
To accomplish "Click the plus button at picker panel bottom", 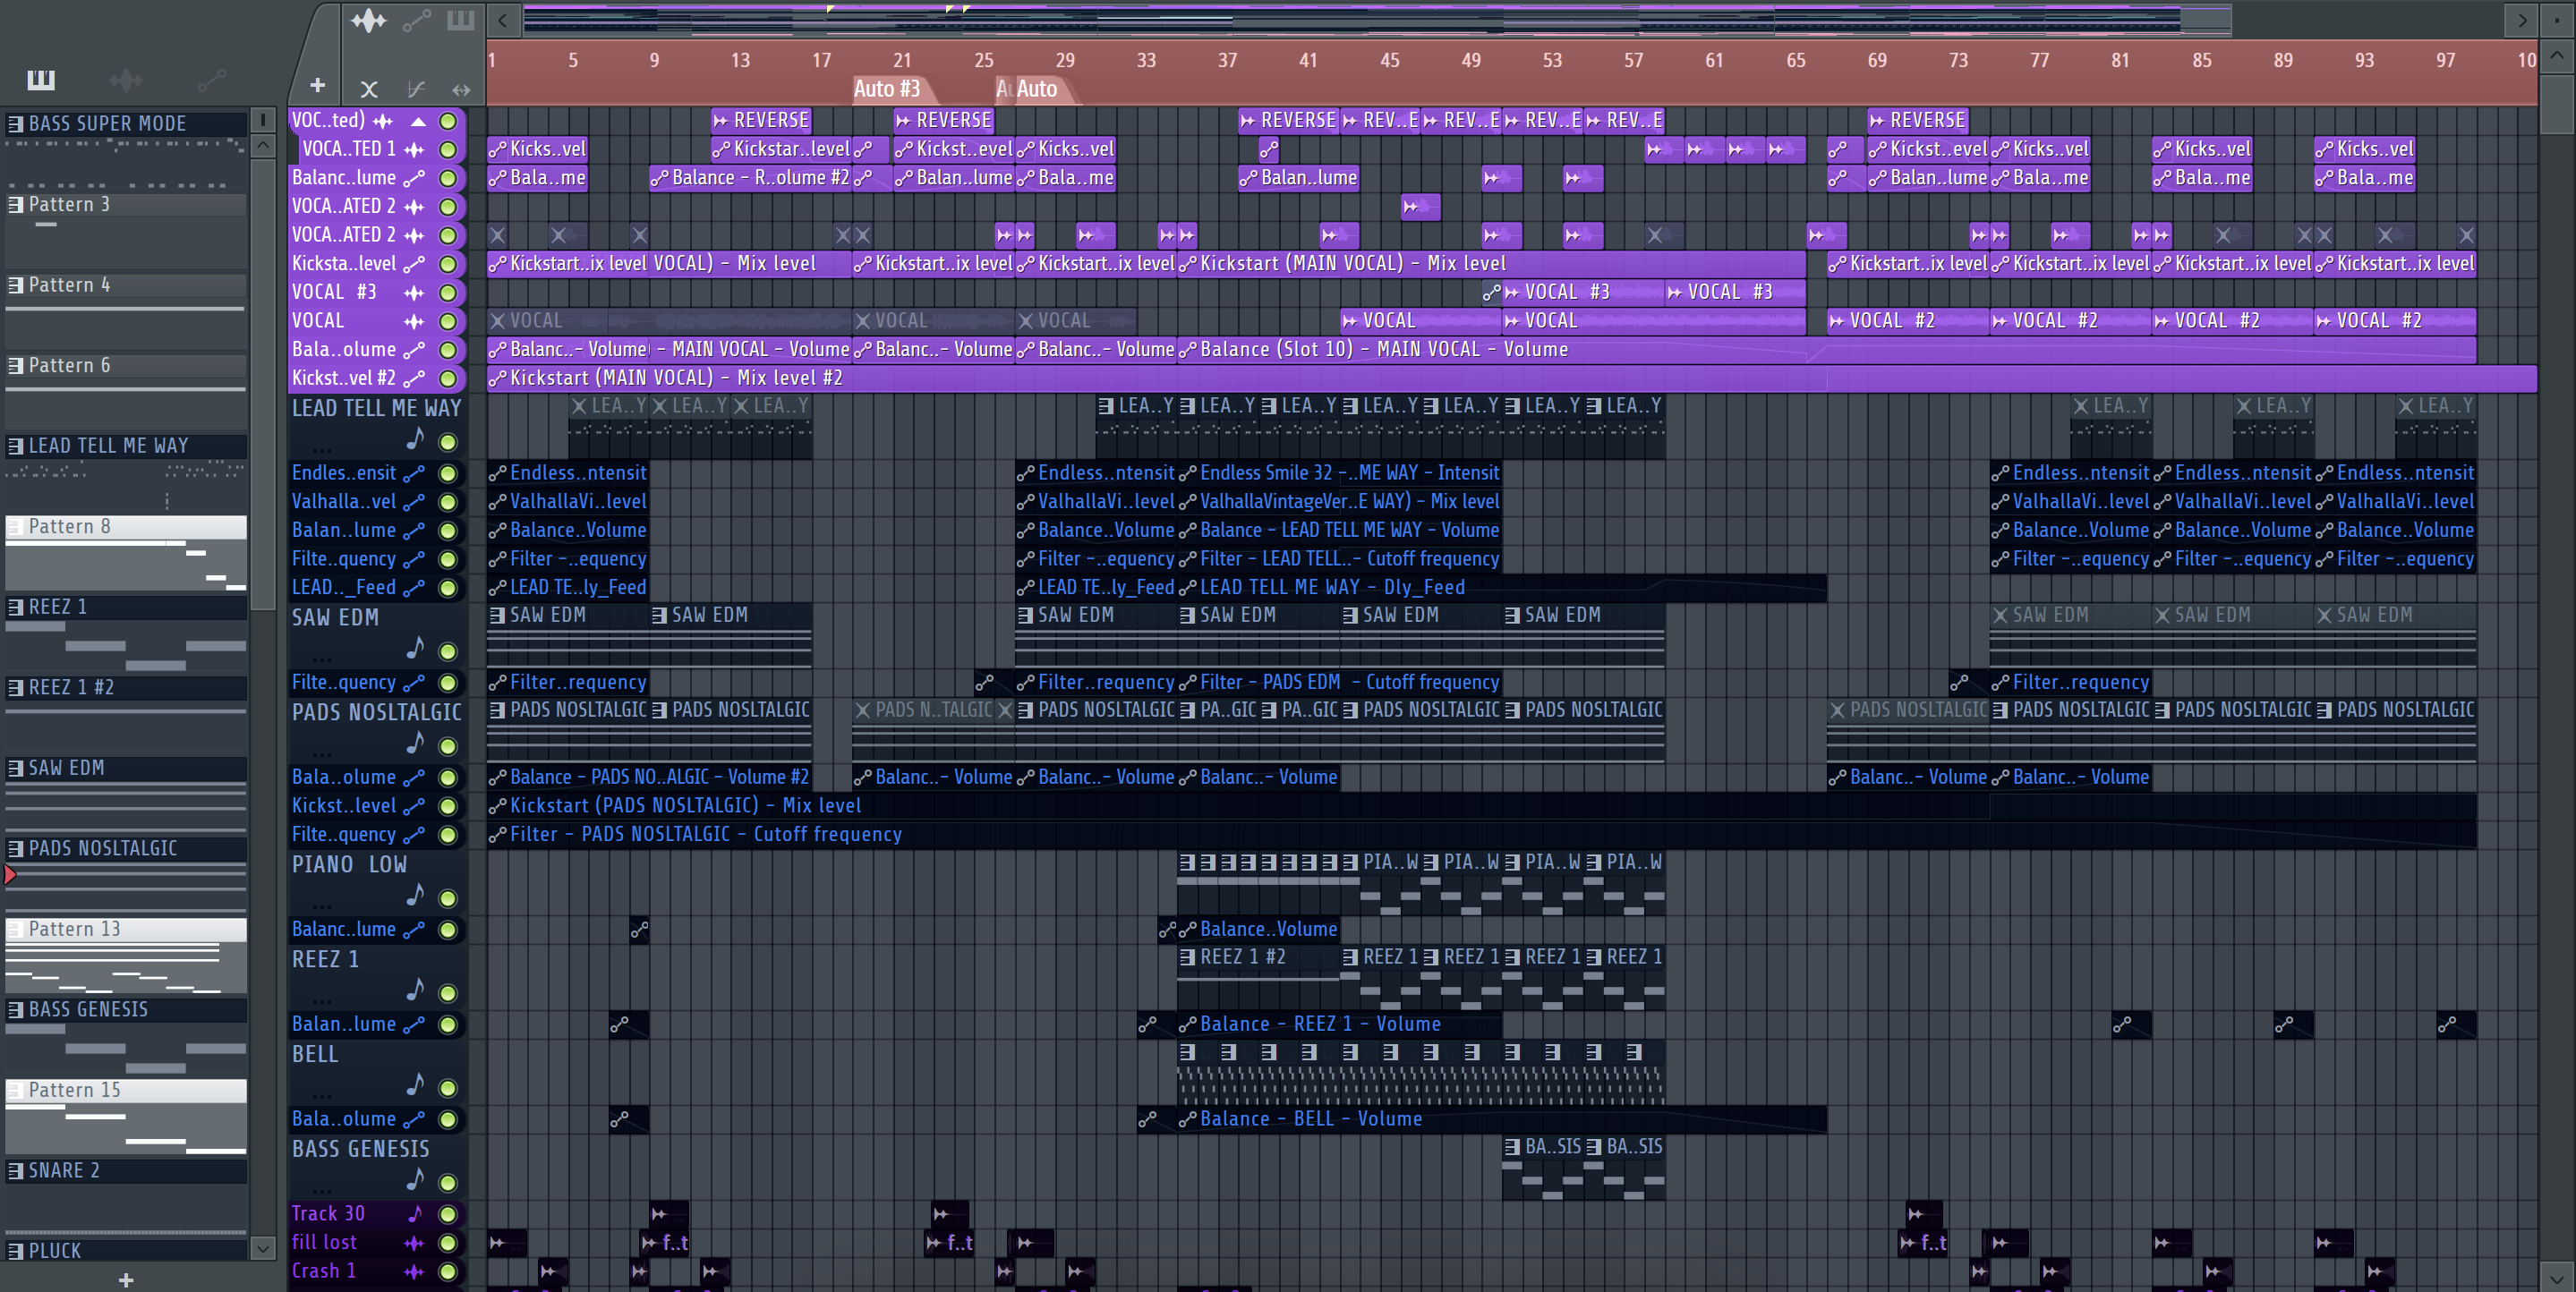I will coord(126,1279).
